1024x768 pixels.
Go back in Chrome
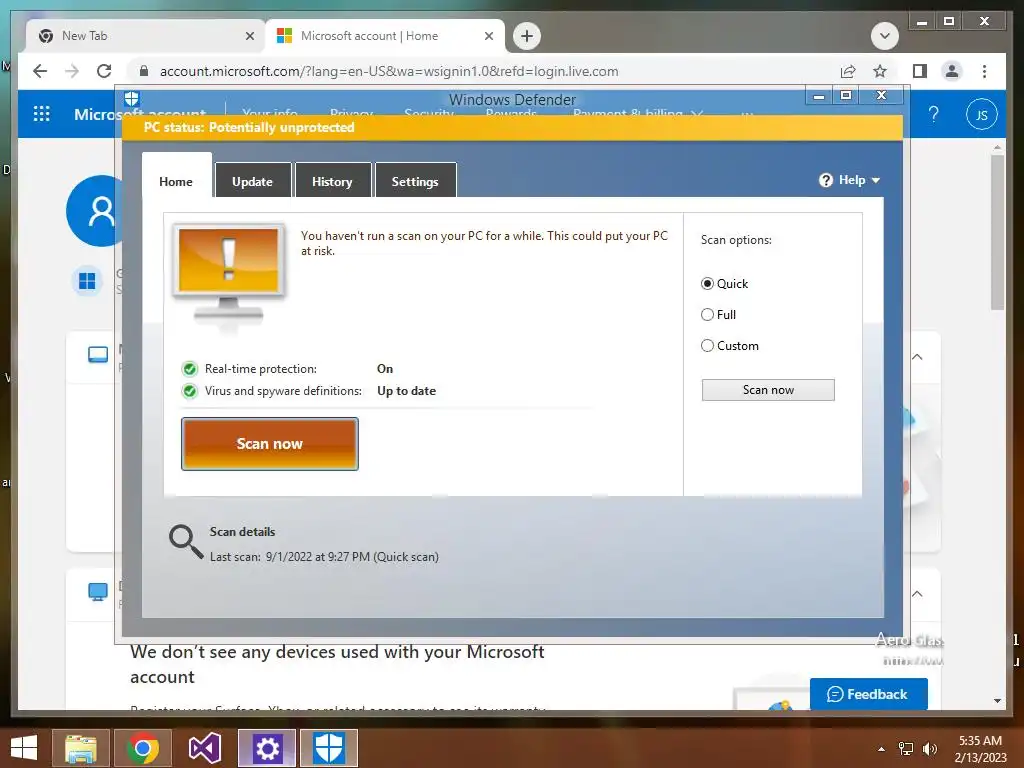tap(40, 71)
